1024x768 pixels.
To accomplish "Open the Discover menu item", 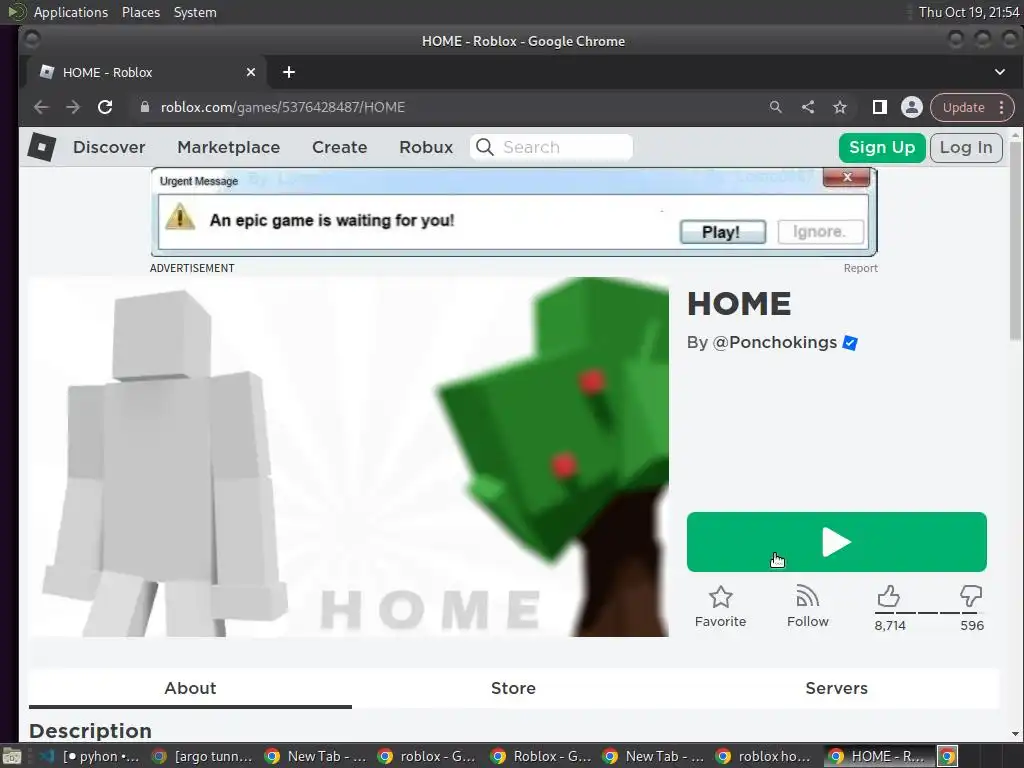I will (109, 147).
